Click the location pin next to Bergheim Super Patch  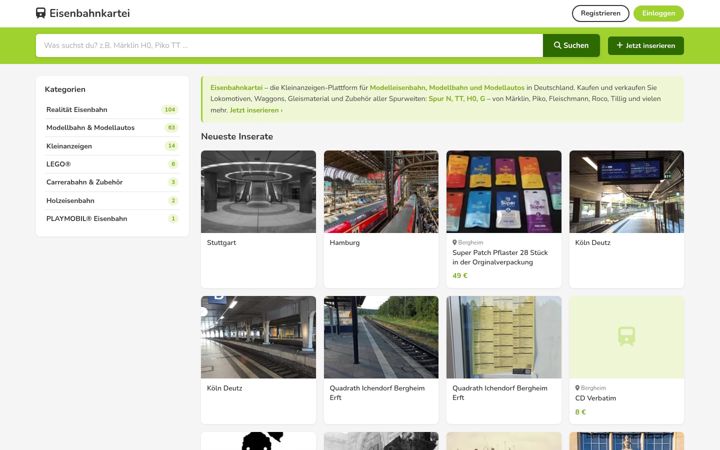pyautogui.click(x=455, y=242)
